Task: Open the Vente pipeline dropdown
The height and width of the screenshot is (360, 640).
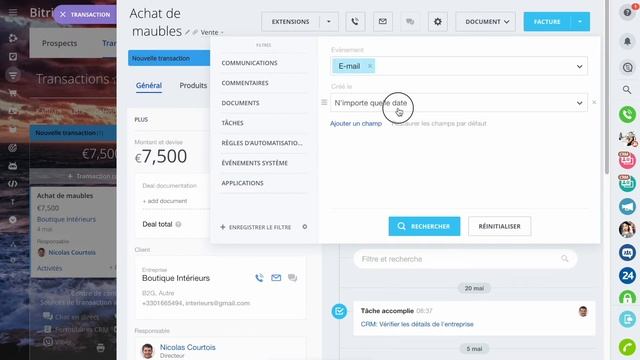Action: pyautogui.click(x=212, y=32)
